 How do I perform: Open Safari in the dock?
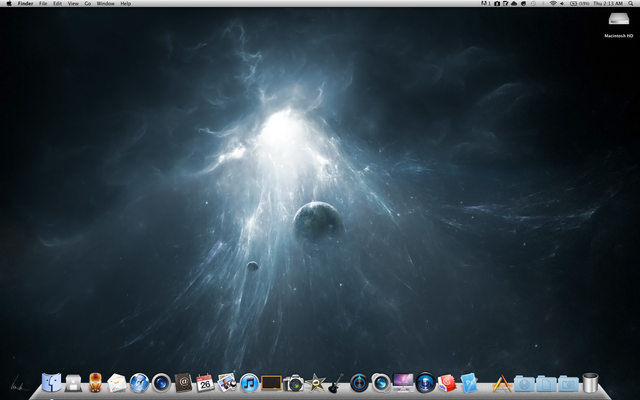point(139,382)
